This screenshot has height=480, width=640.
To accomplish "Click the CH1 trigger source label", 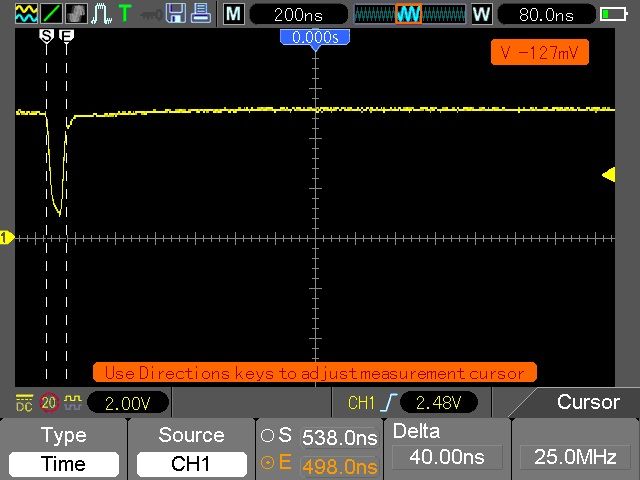I will click(361, 403).
